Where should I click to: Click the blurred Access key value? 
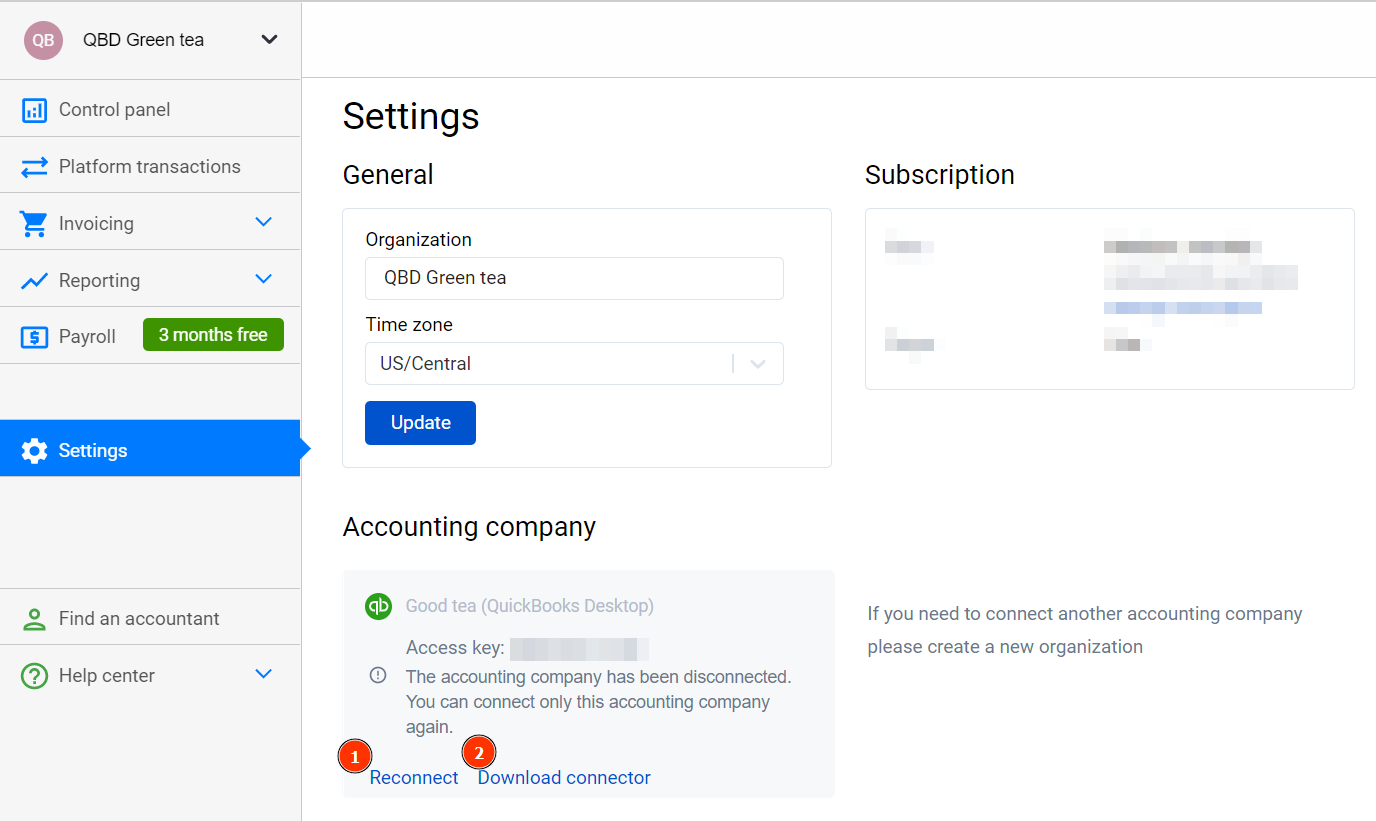click(579, 649)
